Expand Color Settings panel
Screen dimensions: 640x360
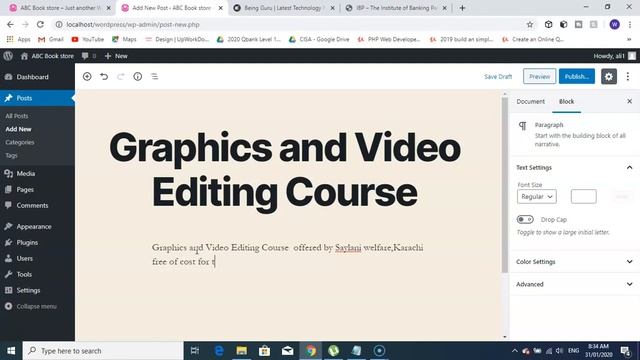coord(575,262)
